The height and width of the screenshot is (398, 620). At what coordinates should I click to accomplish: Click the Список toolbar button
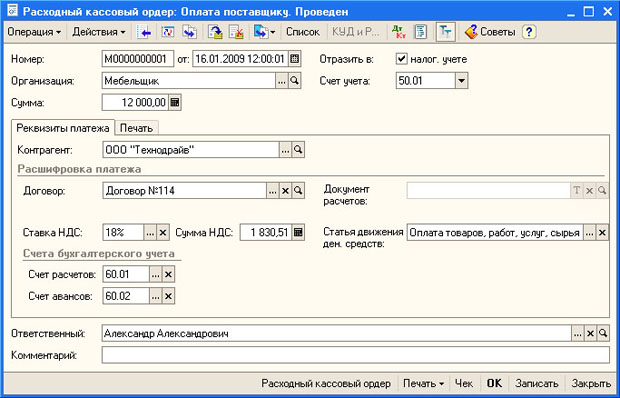(302, 32)
